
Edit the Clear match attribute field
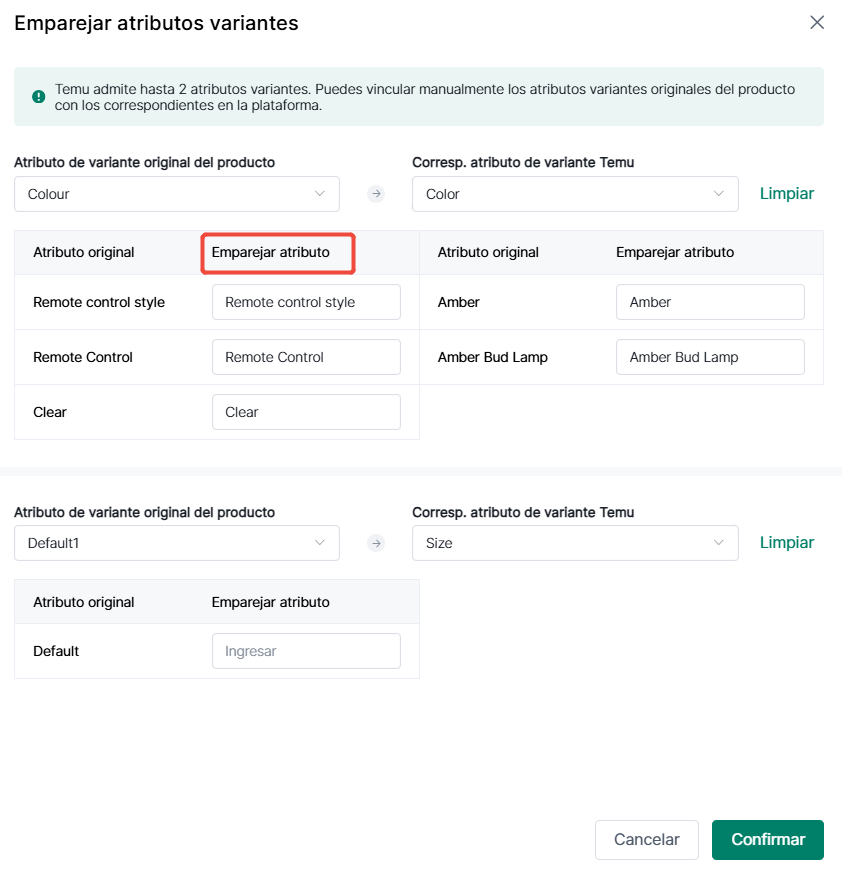coord(306,412)
